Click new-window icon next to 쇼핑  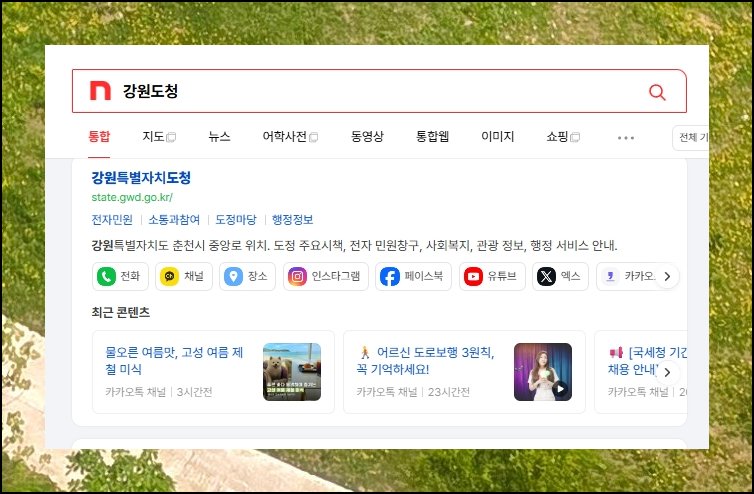(575, 138)
